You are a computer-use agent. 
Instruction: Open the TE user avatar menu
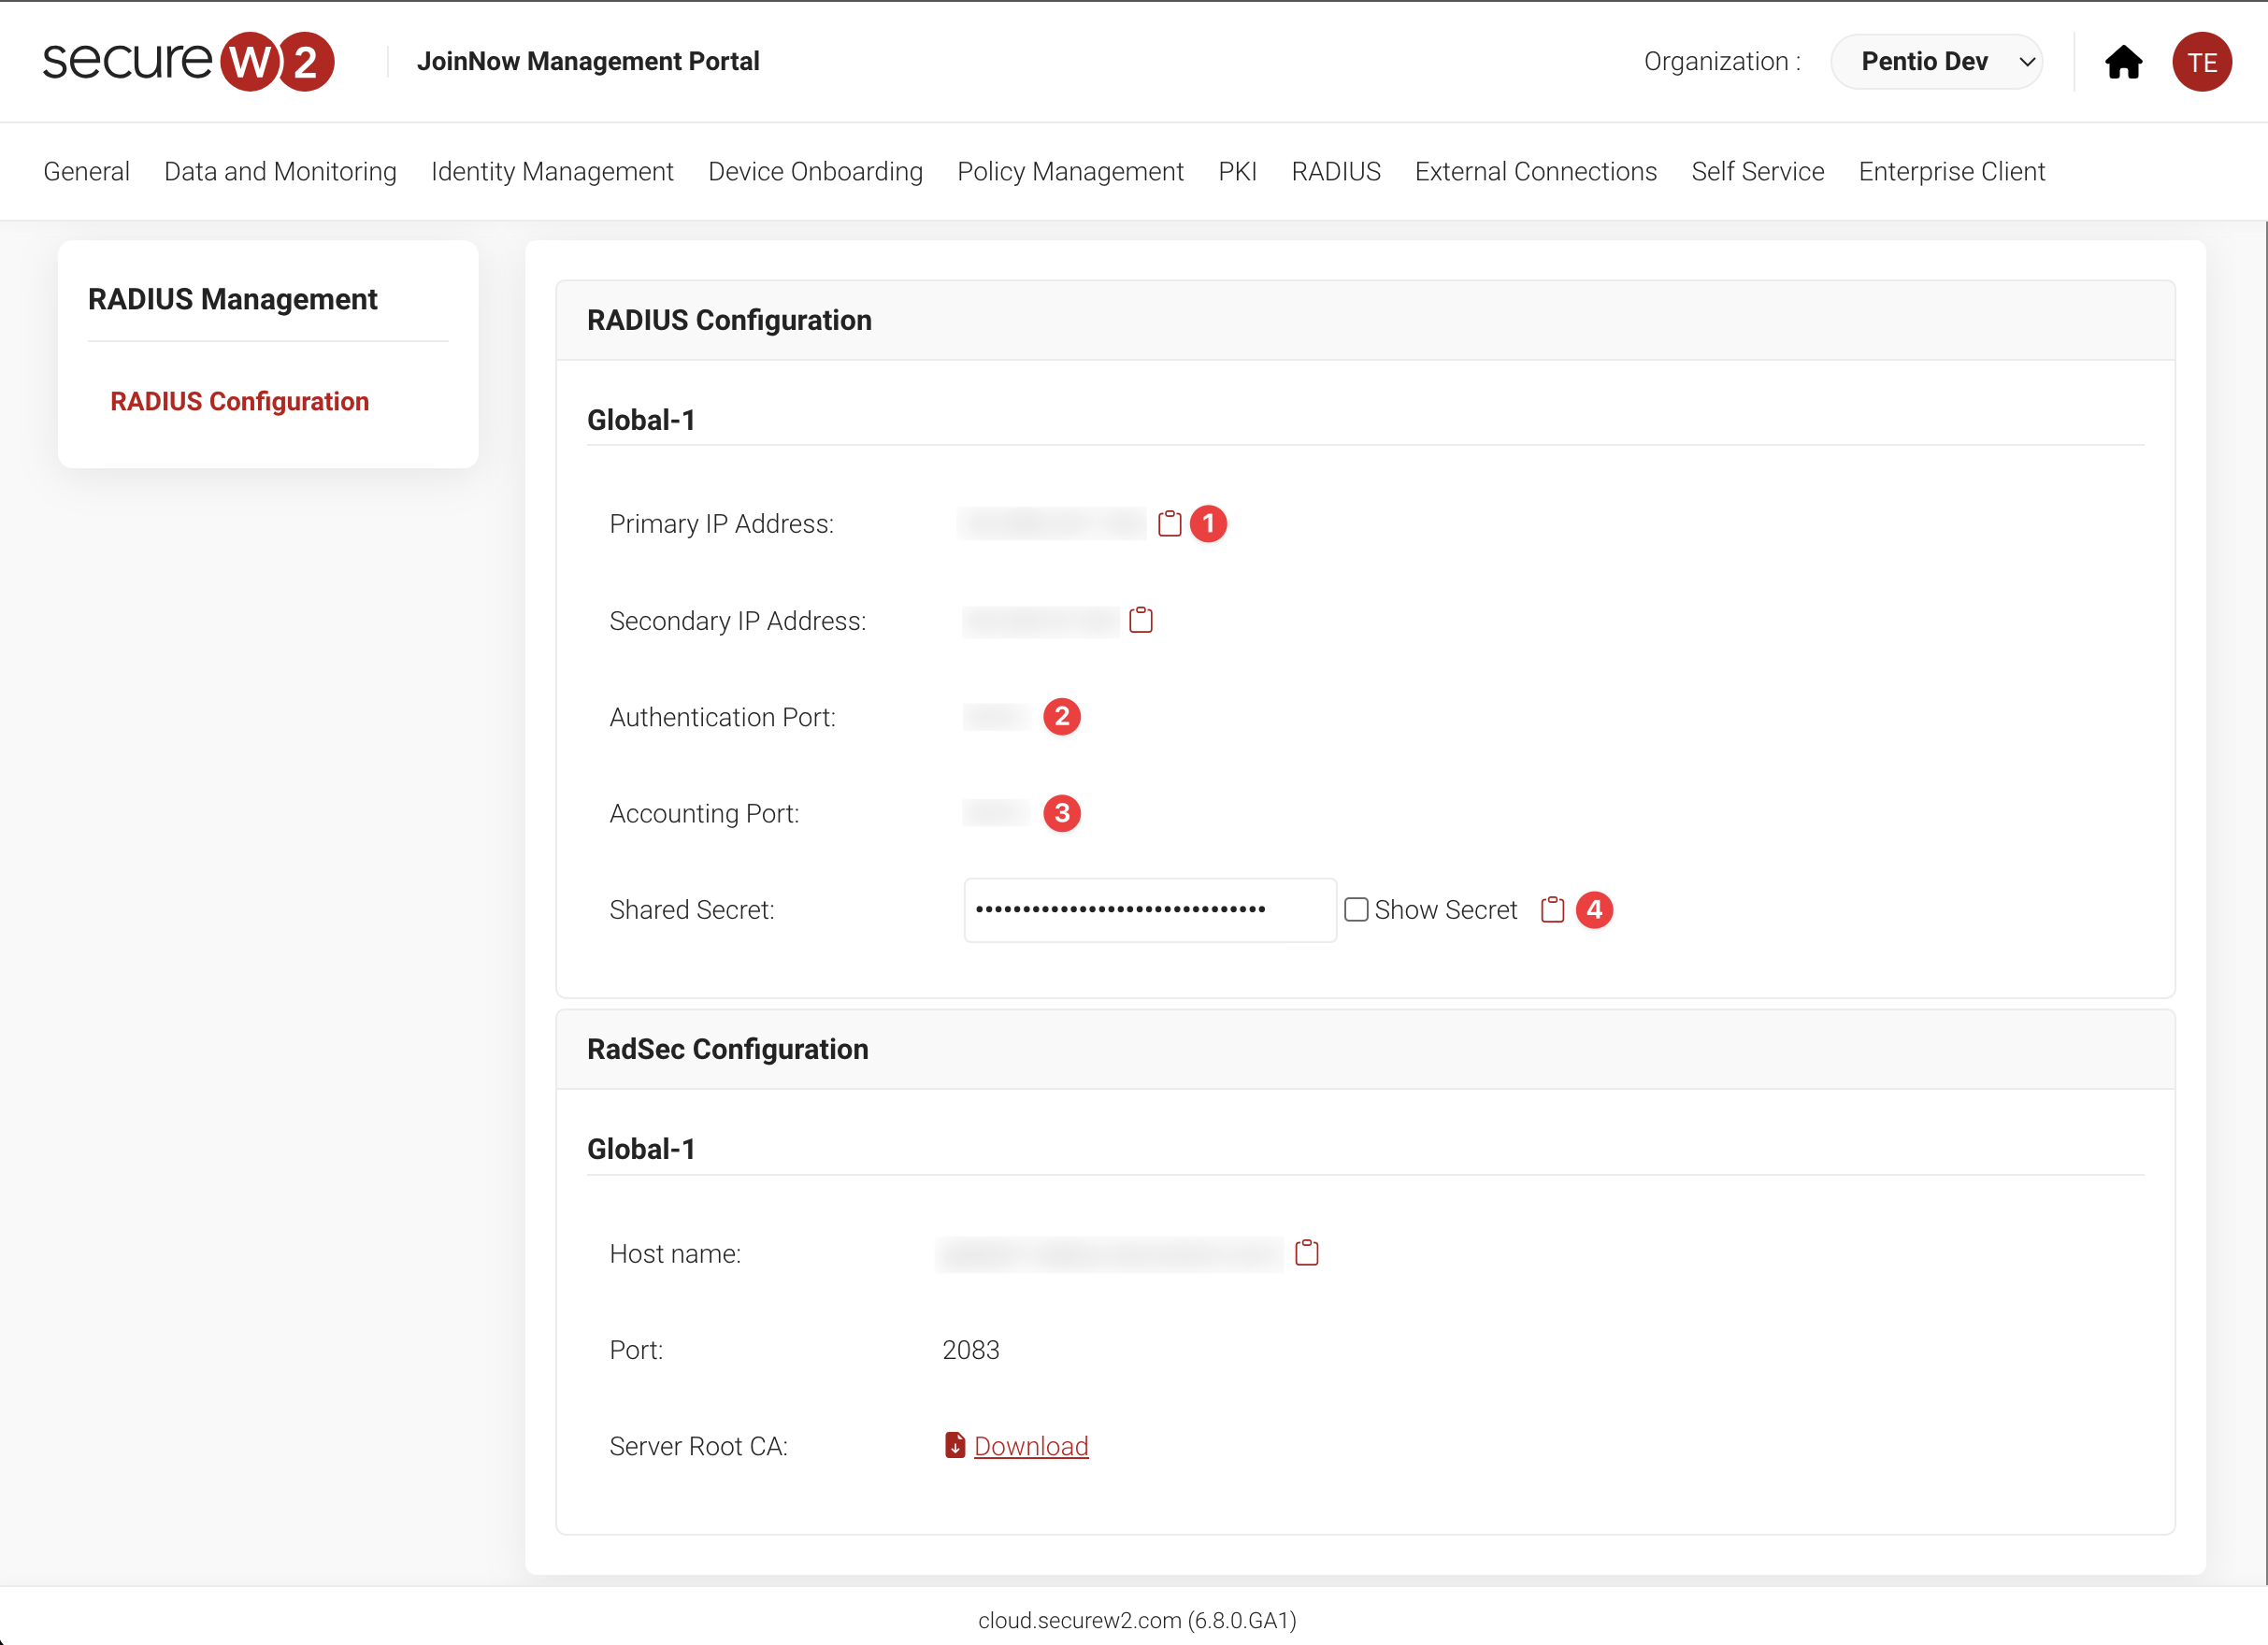point(2202,62)
